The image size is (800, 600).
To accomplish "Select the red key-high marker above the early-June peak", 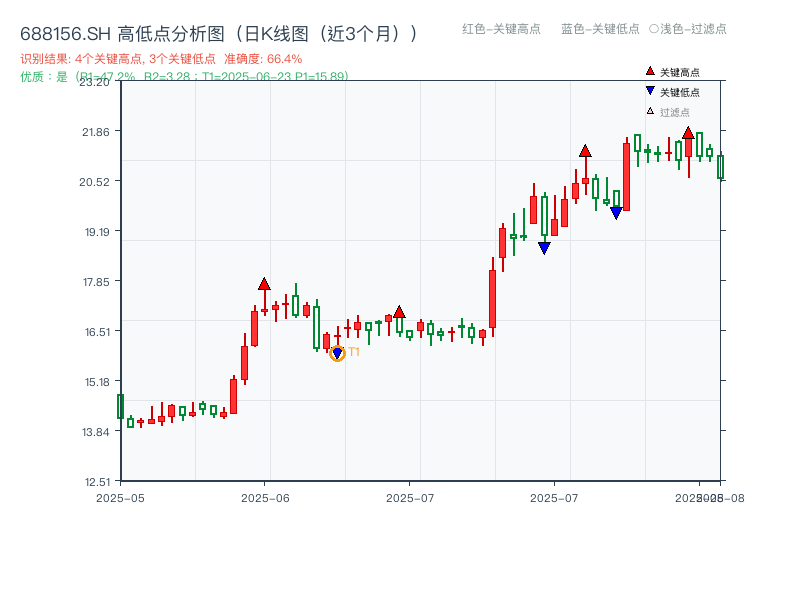I will pos(262,284).
